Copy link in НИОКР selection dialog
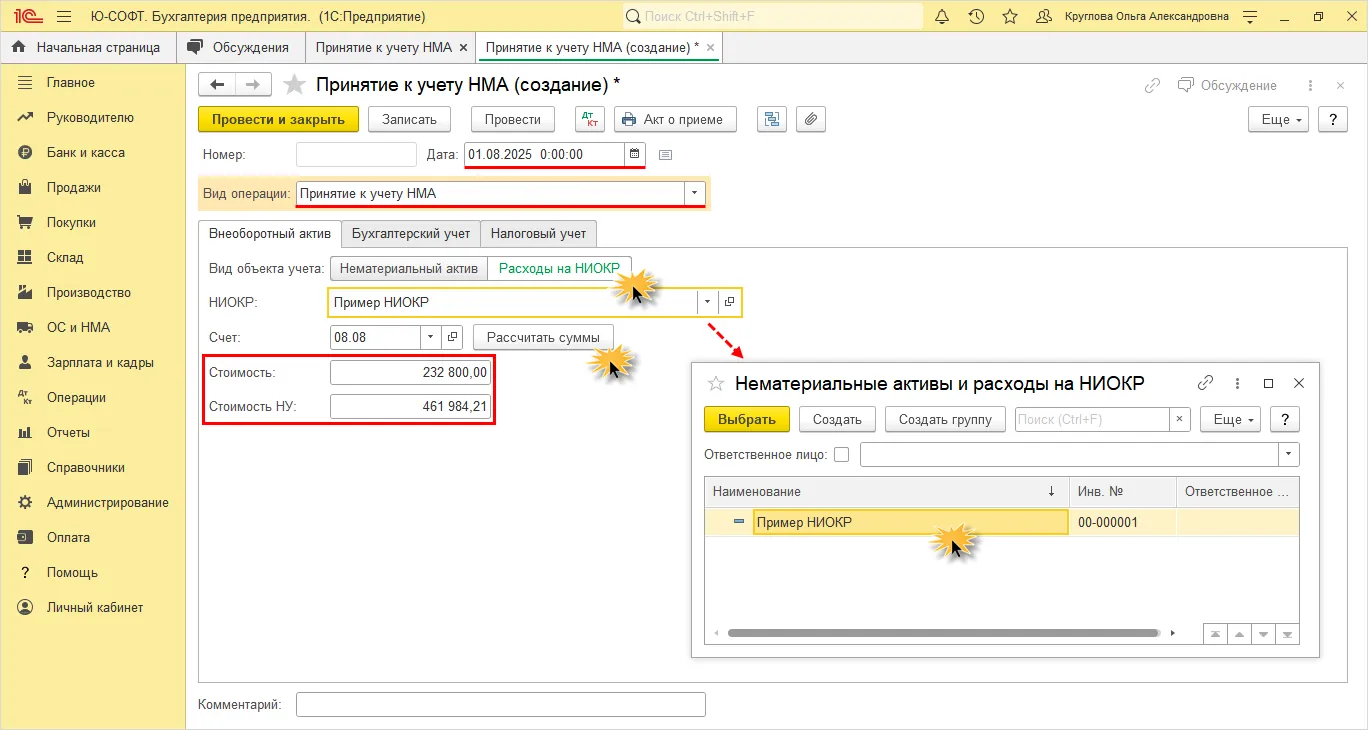The width and height of the screenshot is (1368, 730). 1206,383
